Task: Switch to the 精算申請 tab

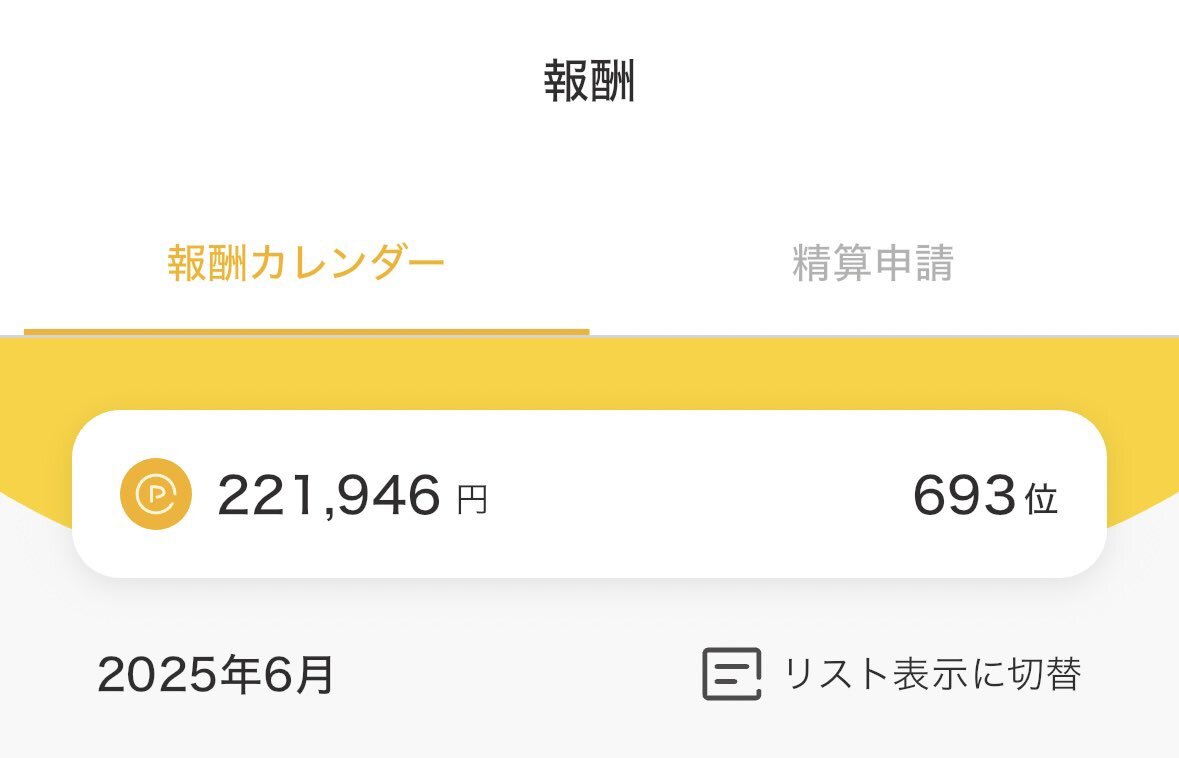Action: (x=873, y=262)
